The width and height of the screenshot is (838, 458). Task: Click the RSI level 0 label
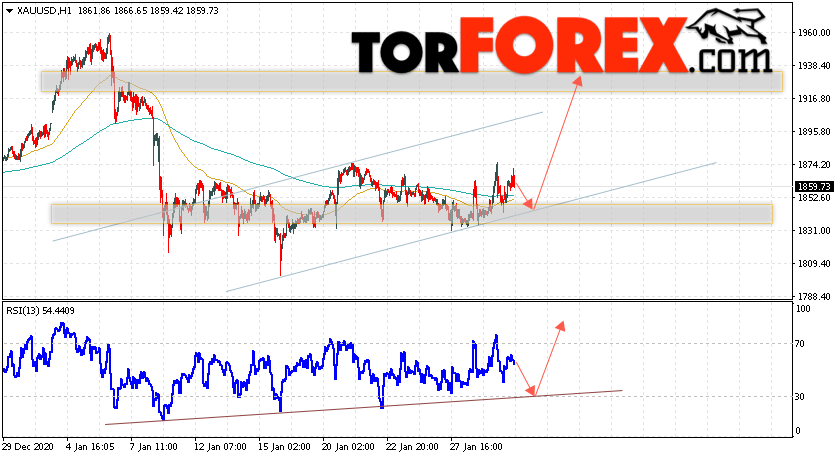pos(798,431)
